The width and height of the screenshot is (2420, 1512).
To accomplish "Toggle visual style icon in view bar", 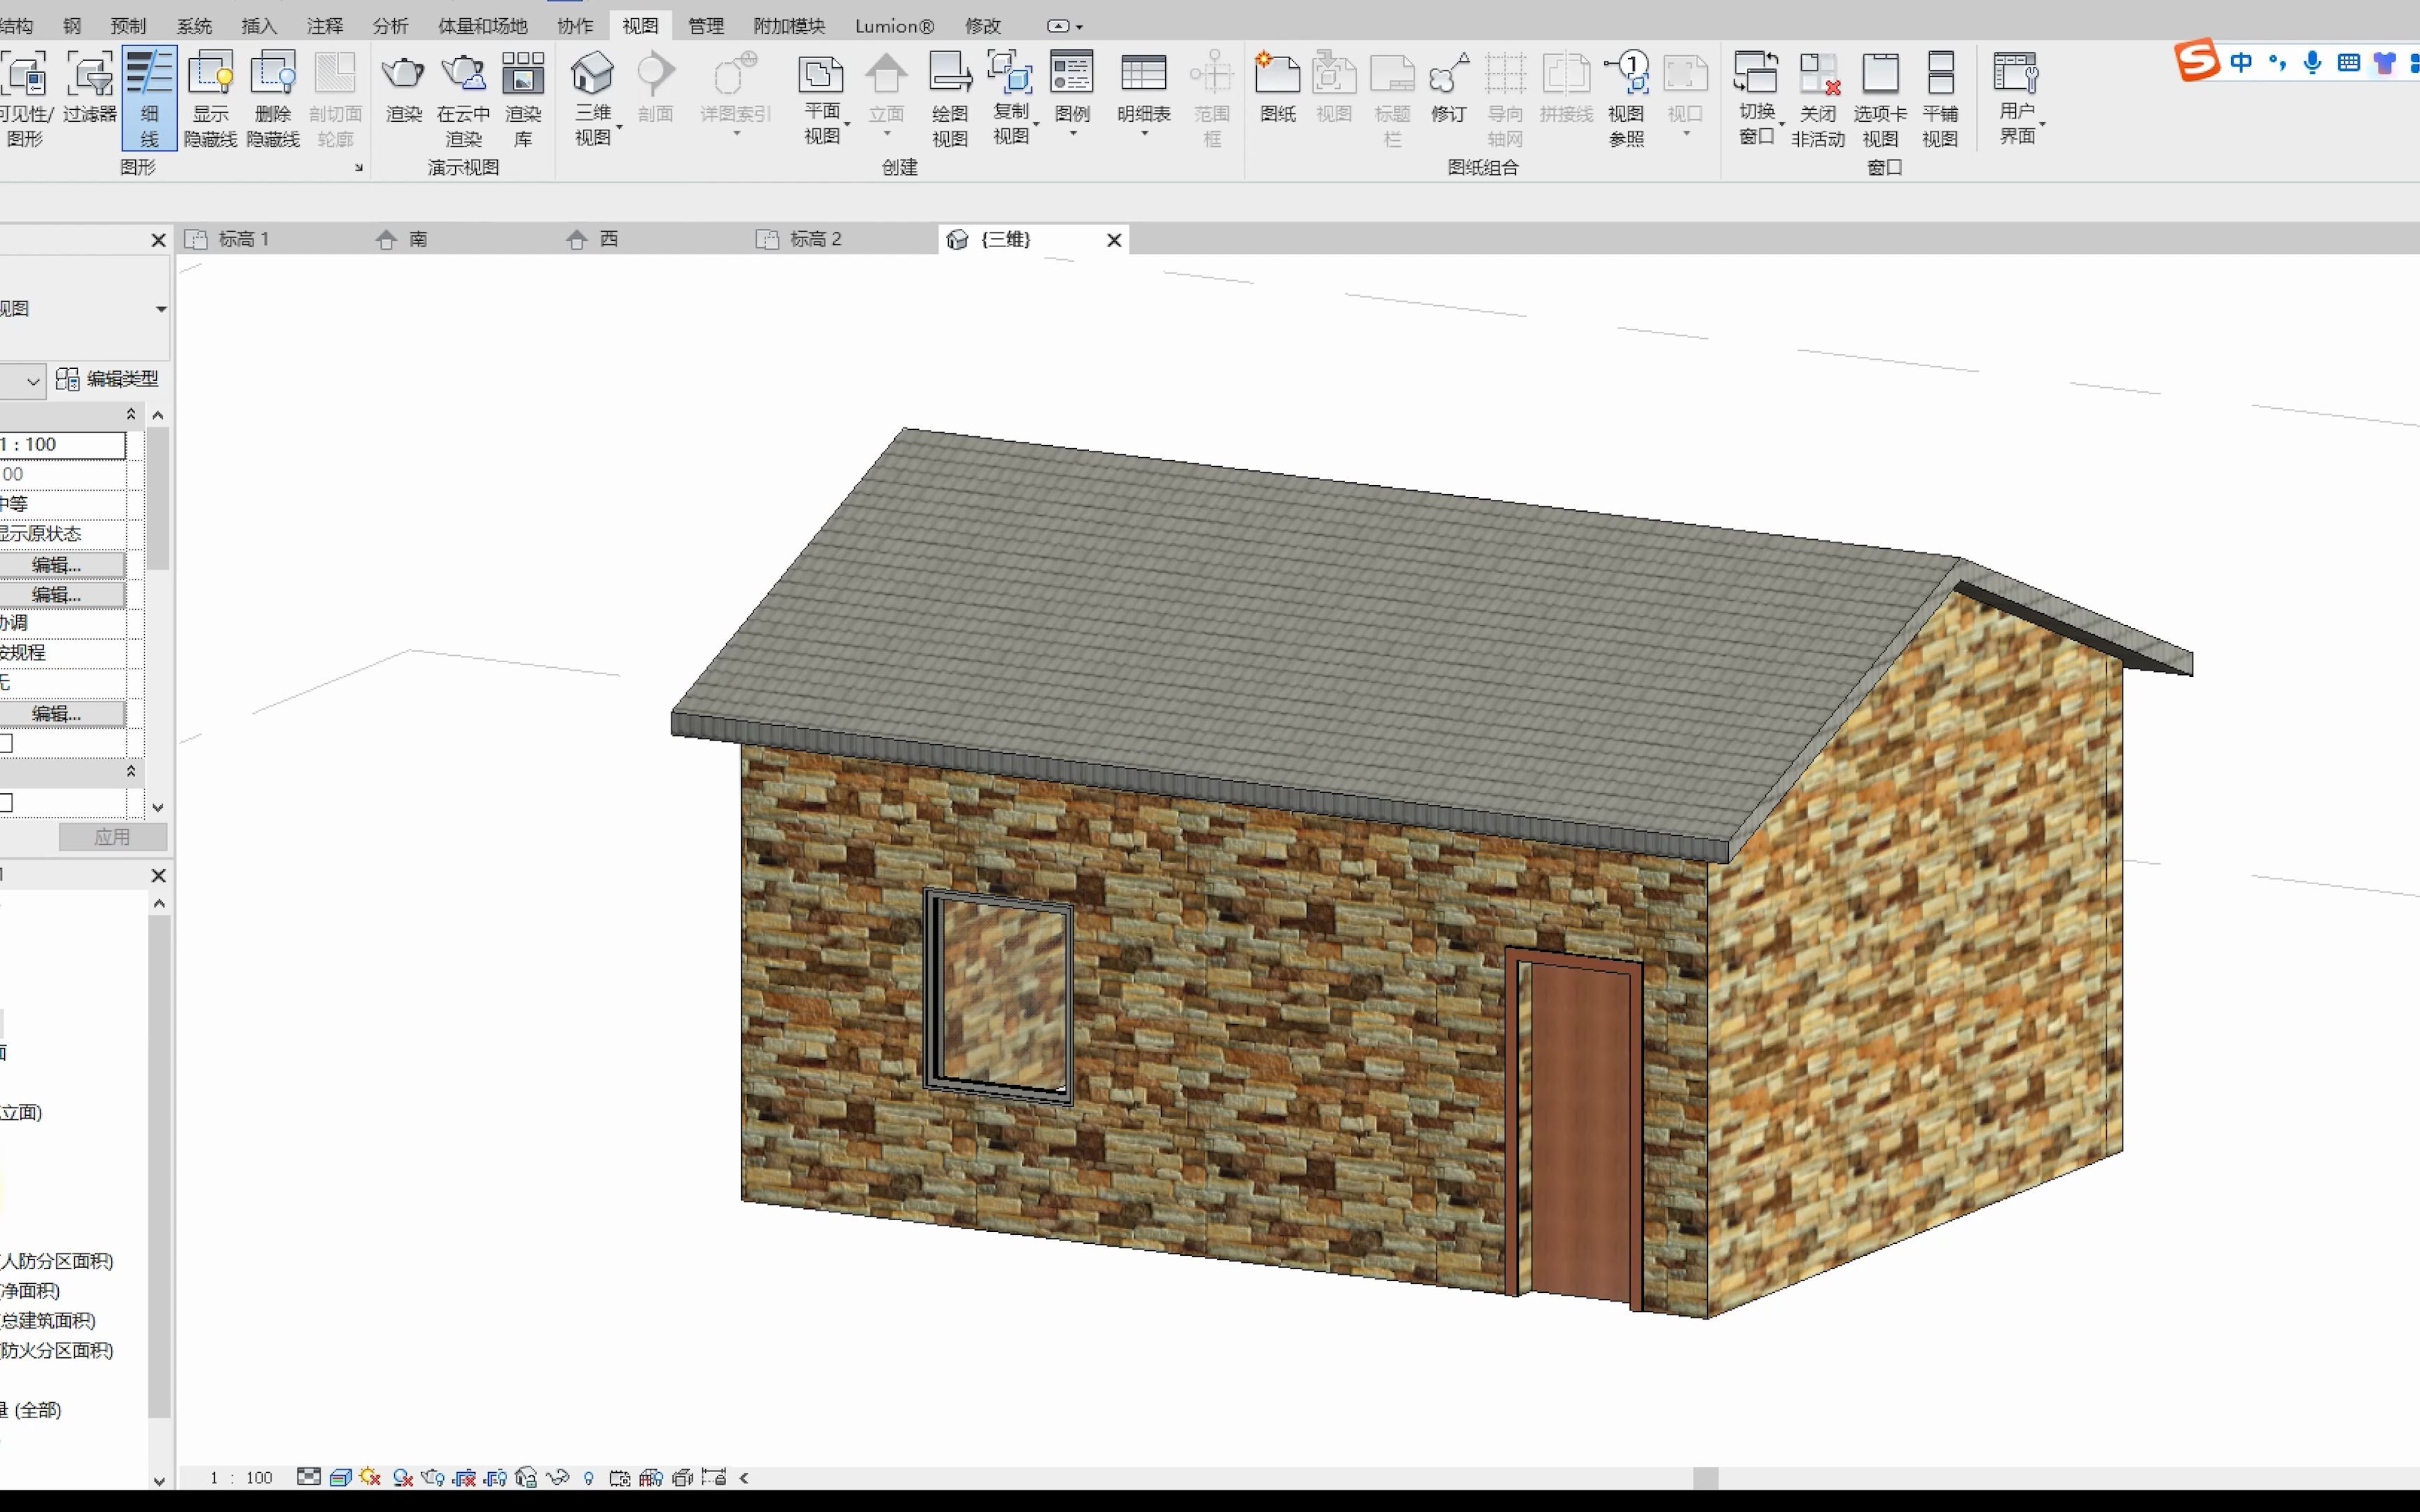I will (x=340, y=1477).
